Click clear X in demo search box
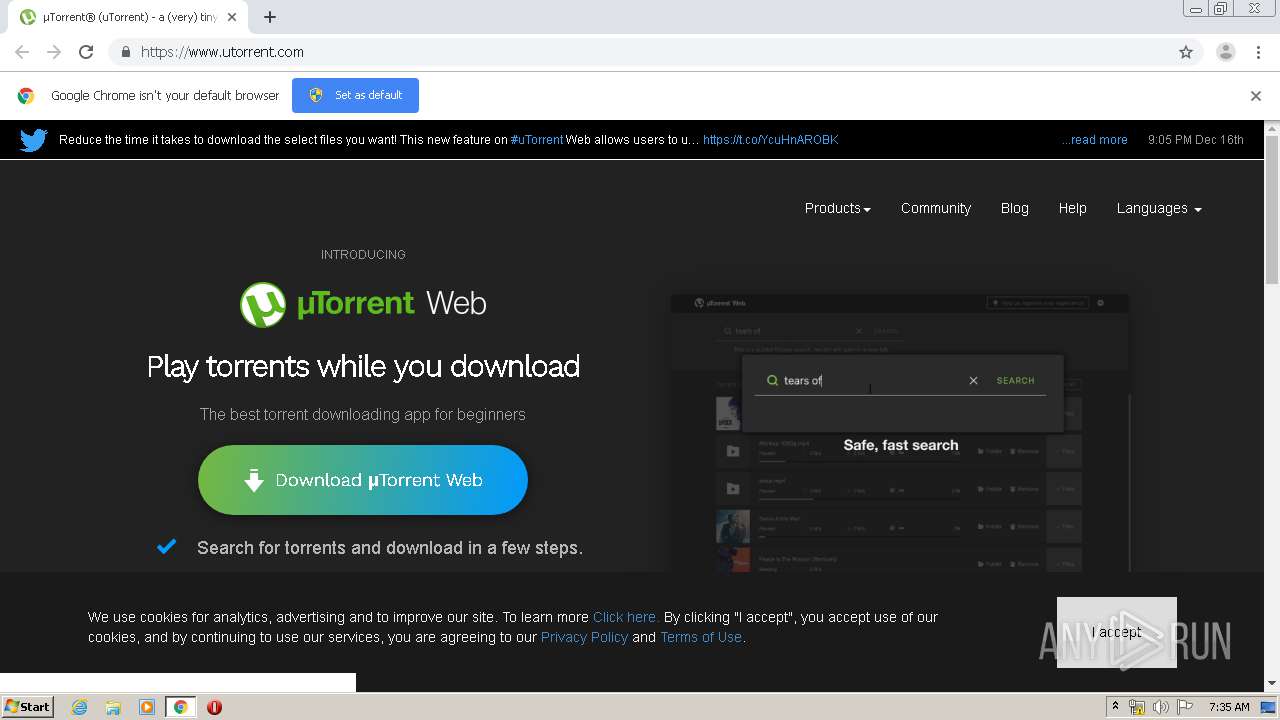Screen dimensions: 1280x720 973,381
